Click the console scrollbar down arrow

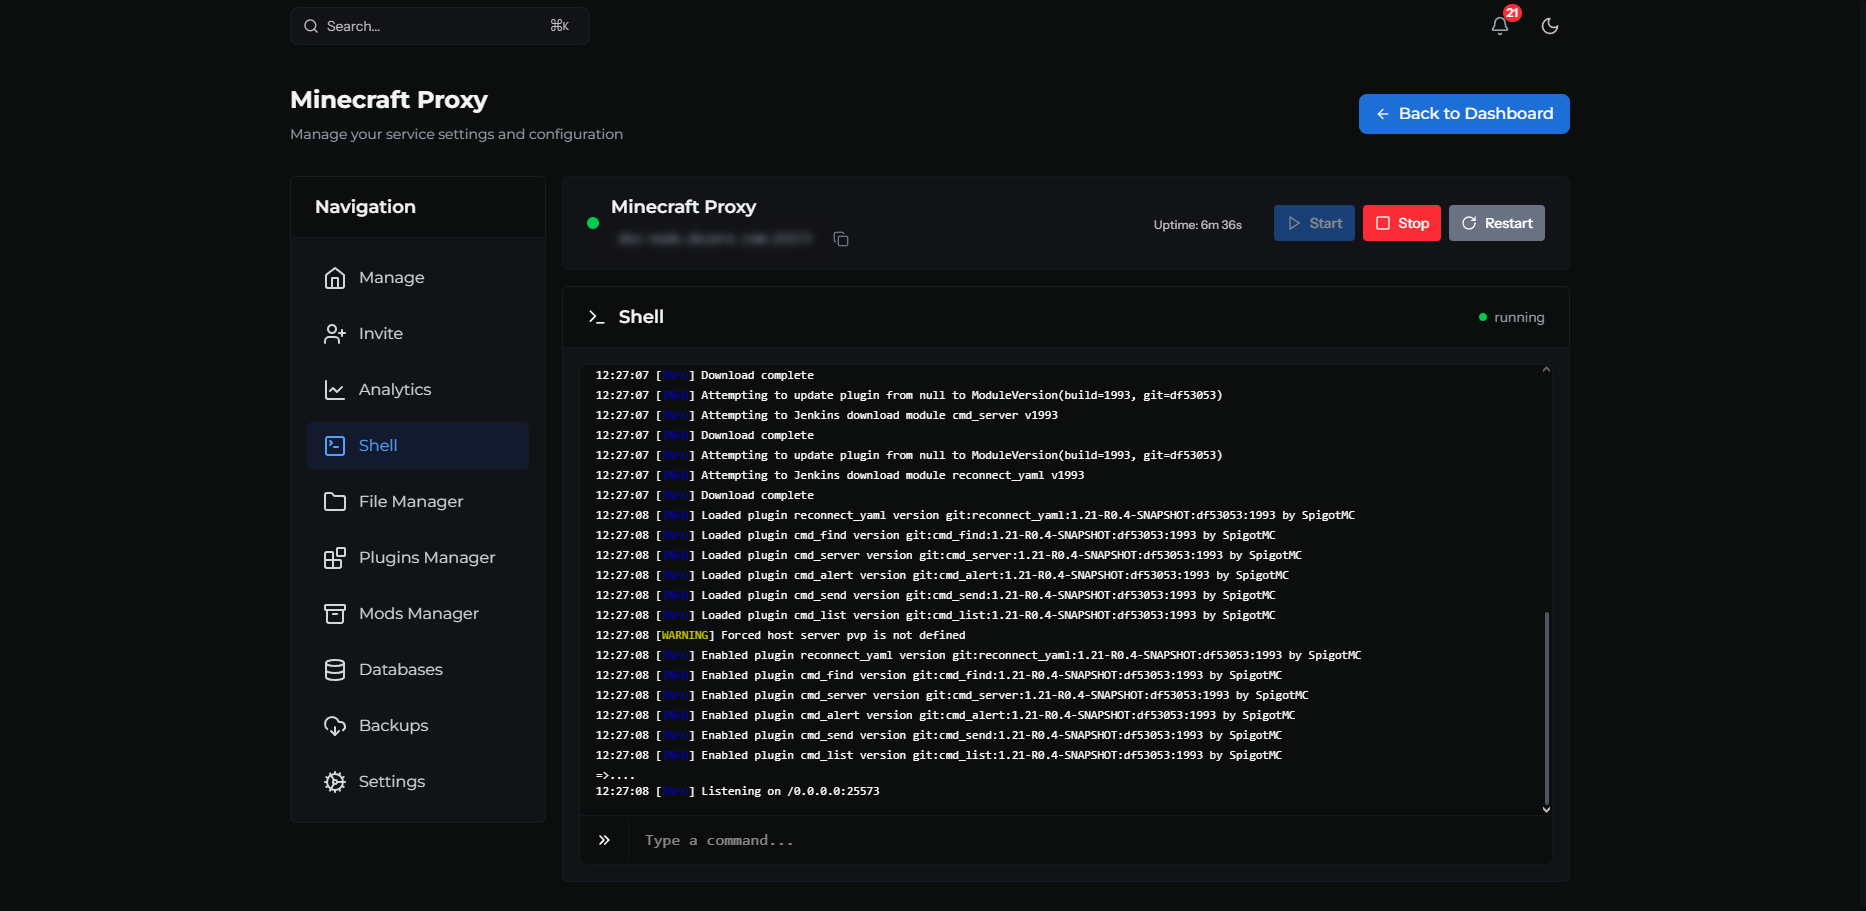tap(1546, 809)
